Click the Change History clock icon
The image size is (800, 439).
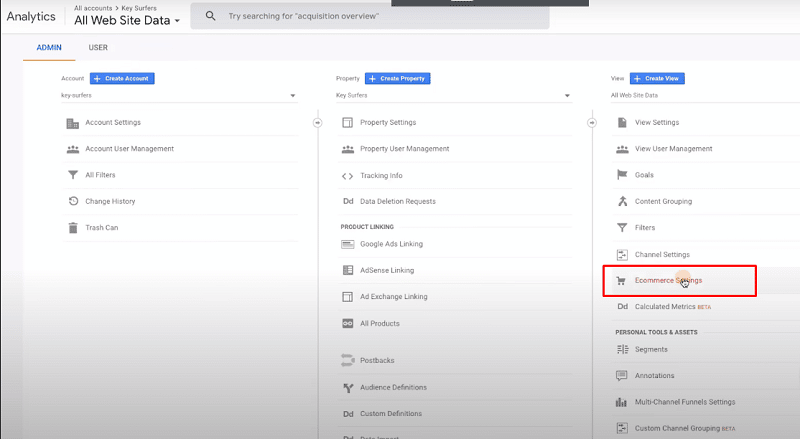73,201
